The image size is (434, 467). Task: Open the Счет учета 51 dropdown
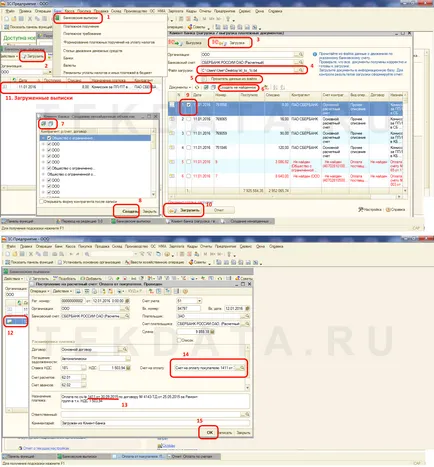tap(199, 301)
